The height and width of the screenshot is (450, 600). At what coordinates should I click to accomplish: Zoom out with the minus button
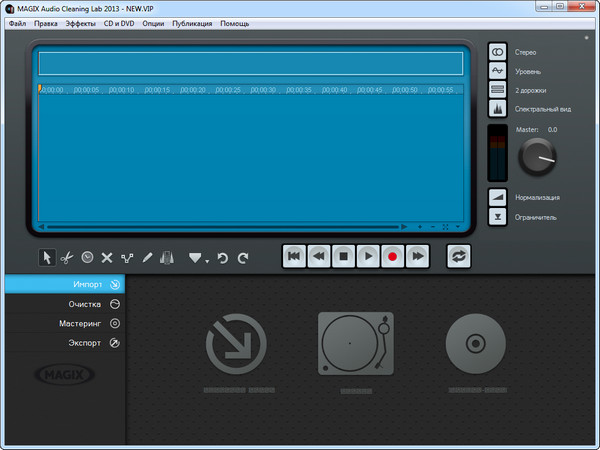[x=433, y=227]
